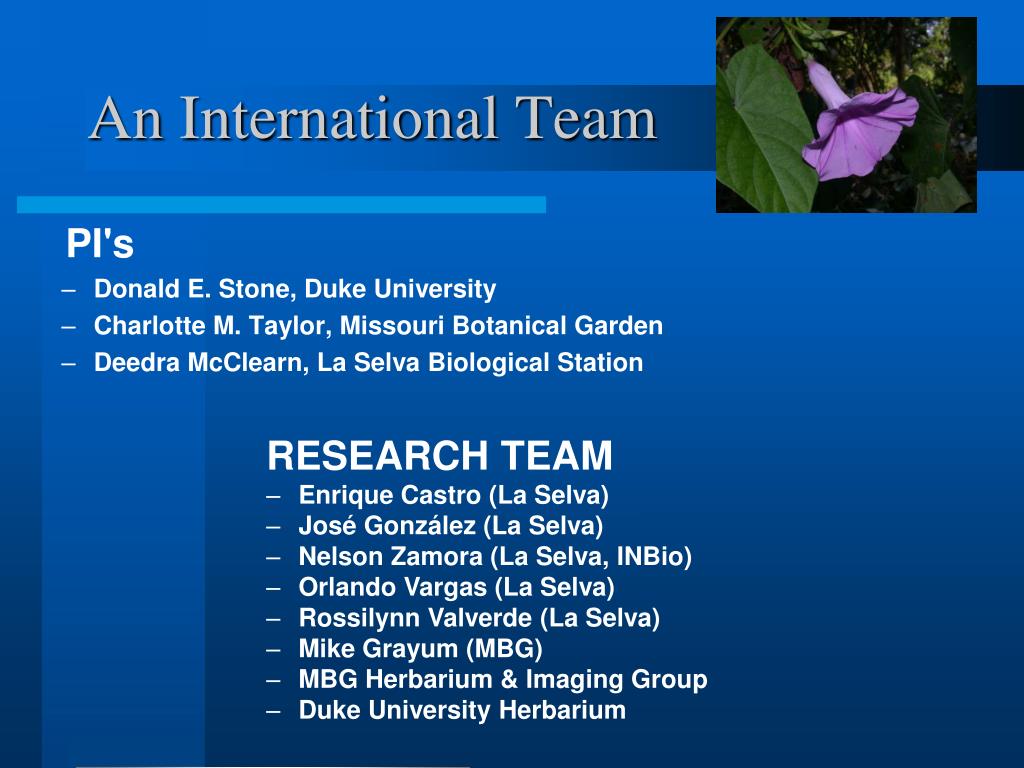Click the purple flower photo

[x=846, y=115]
